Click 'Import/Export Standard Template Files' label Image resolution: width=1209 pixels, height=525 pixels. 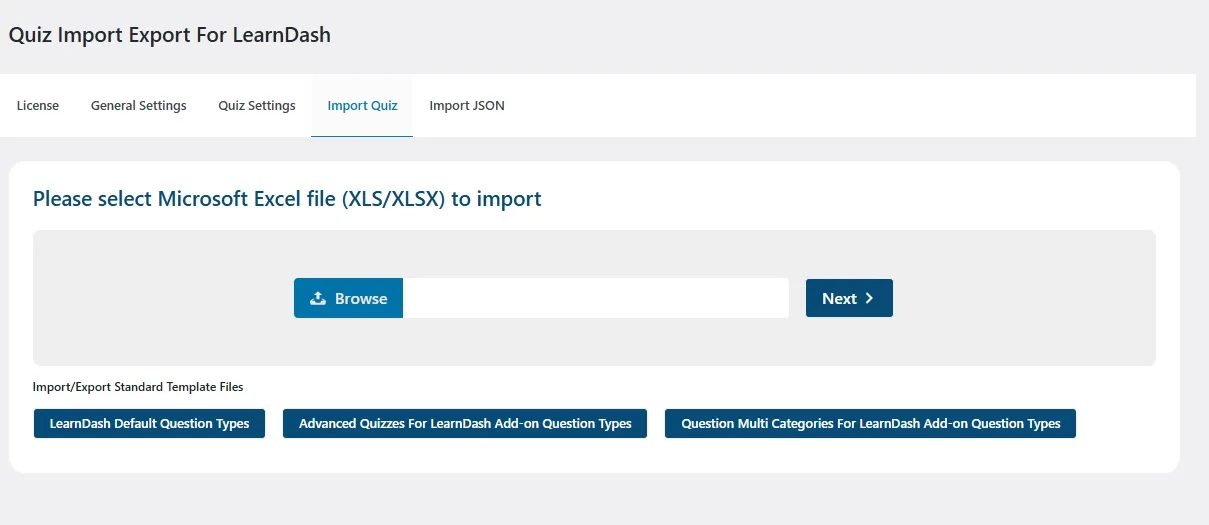pyautogui.click(x=138, y=386)
